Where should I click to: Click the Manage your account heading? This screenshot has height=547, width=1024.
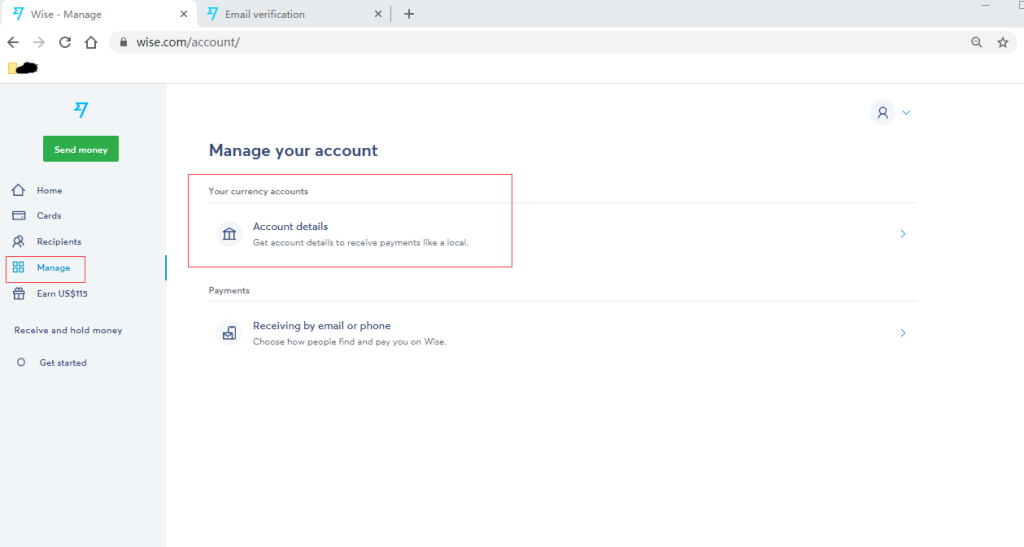pos(293,151)
